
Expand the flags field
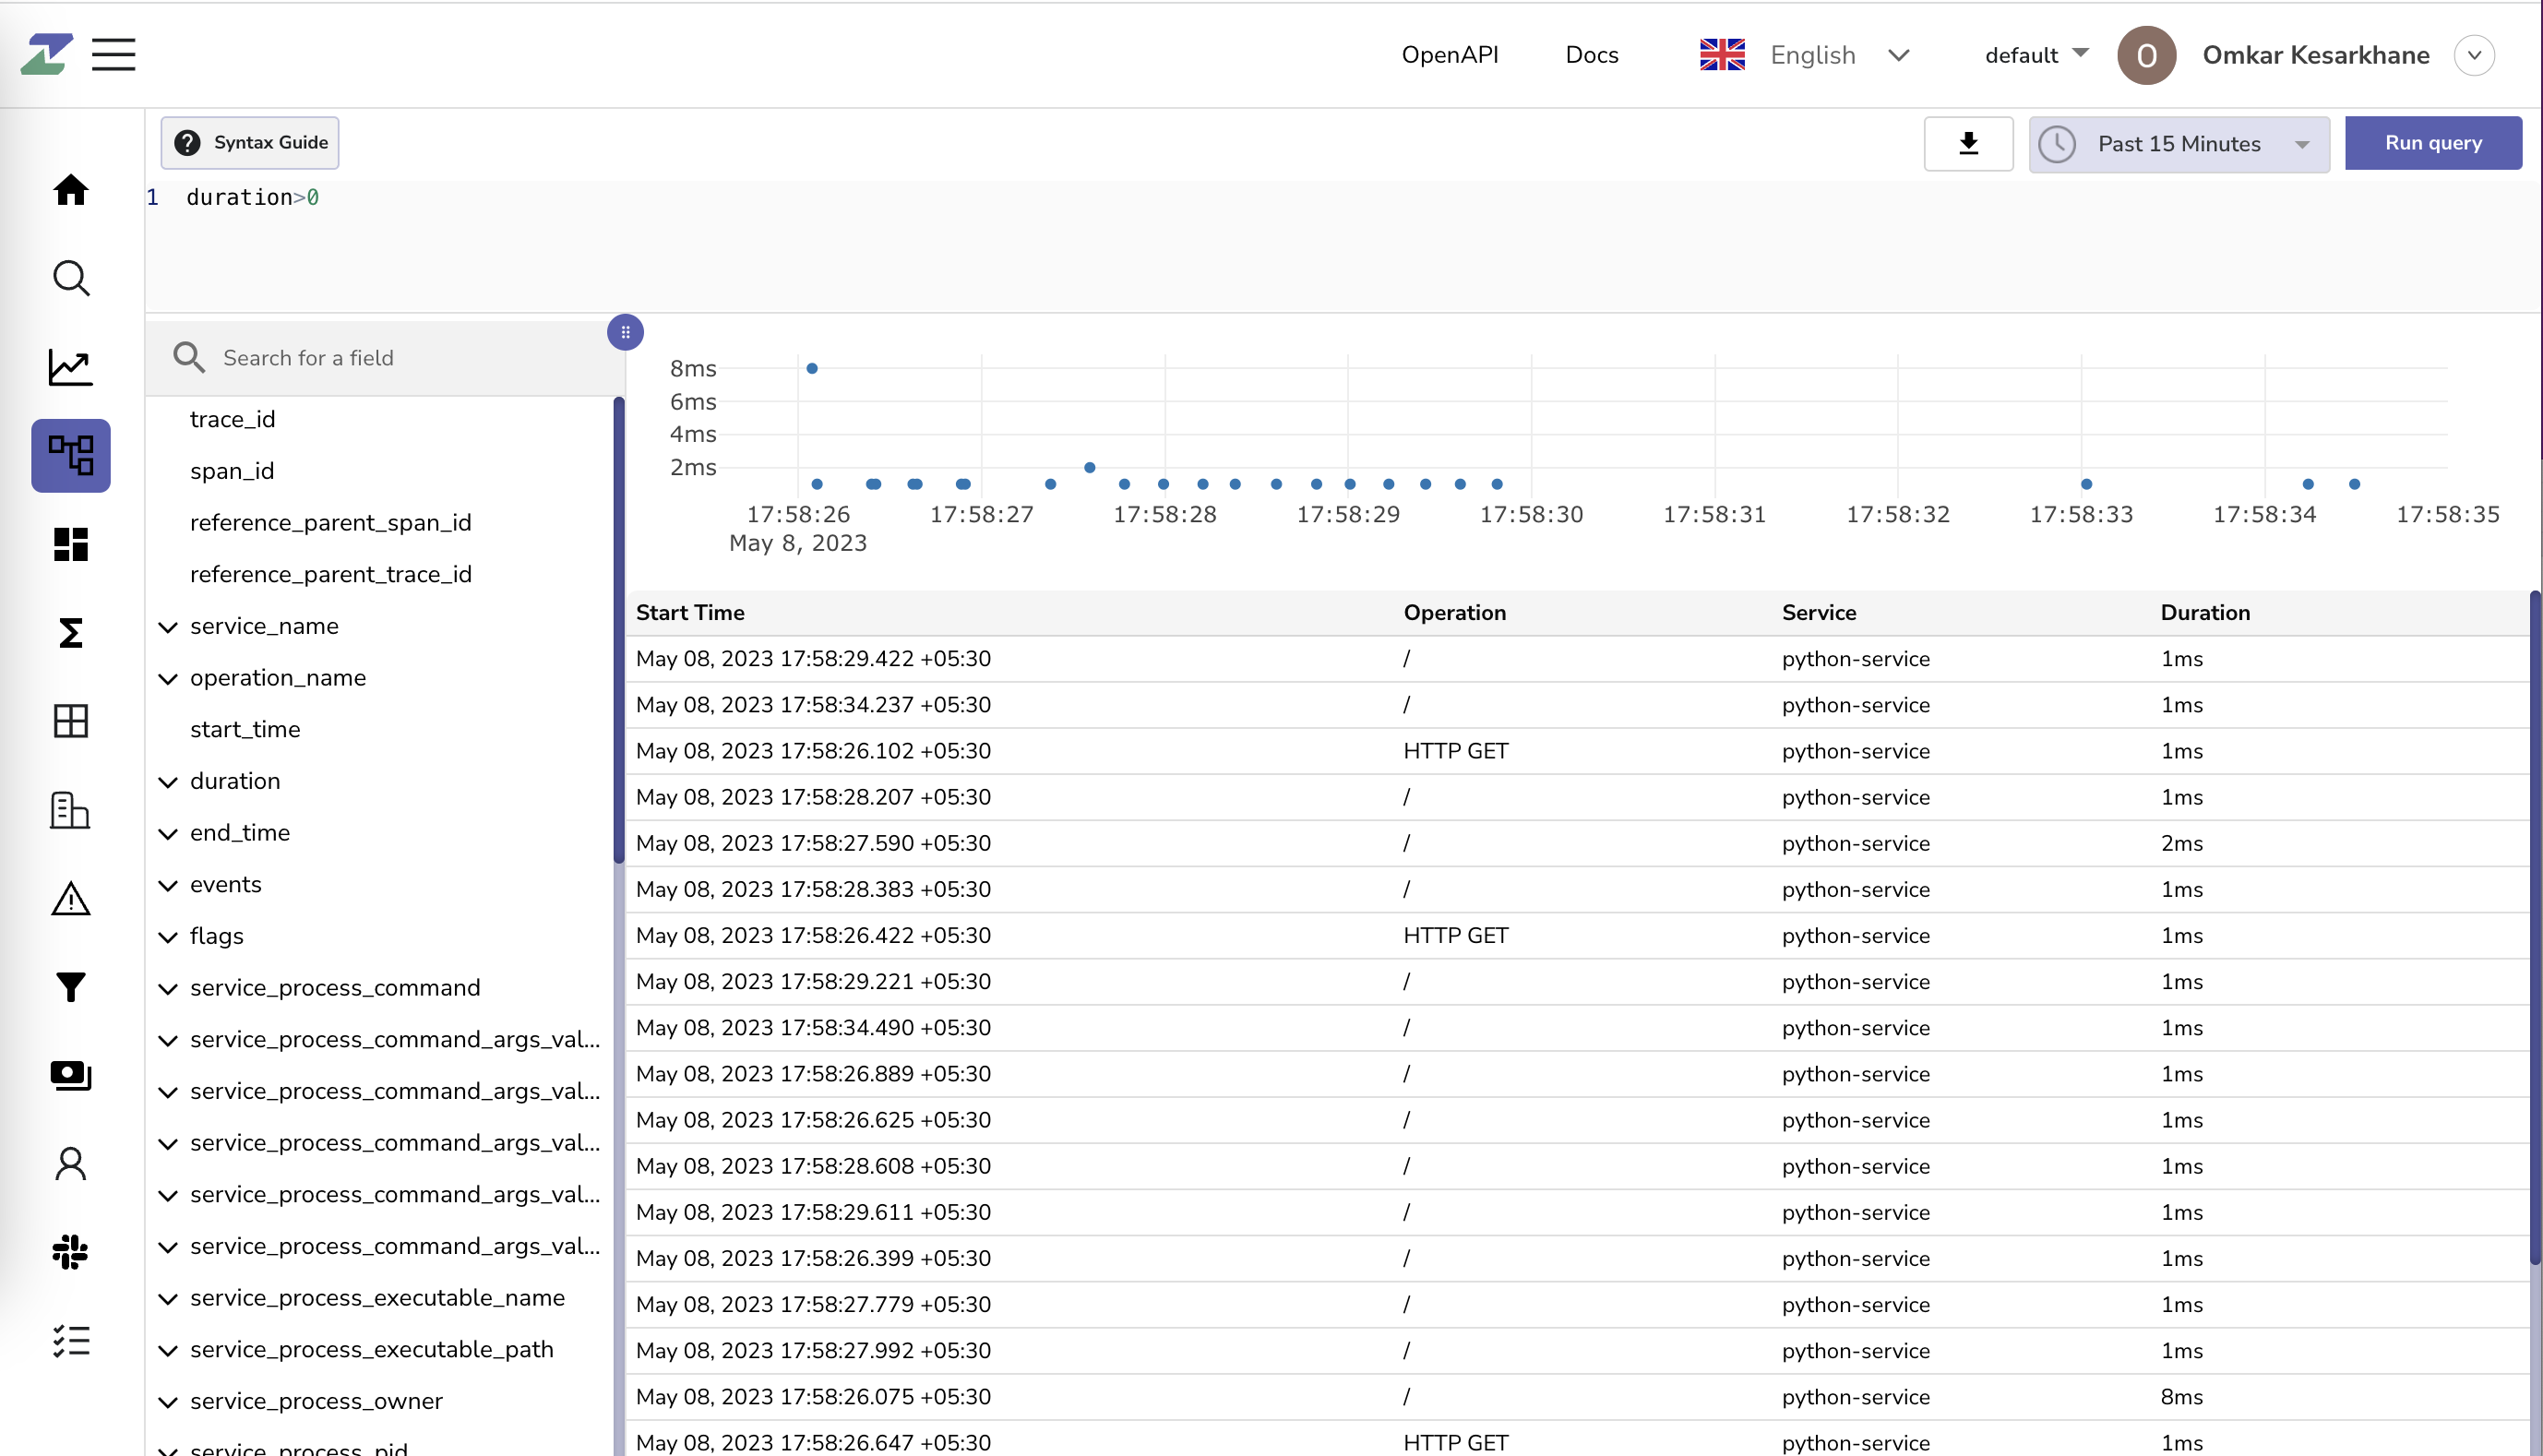click(x=168, y=937)
